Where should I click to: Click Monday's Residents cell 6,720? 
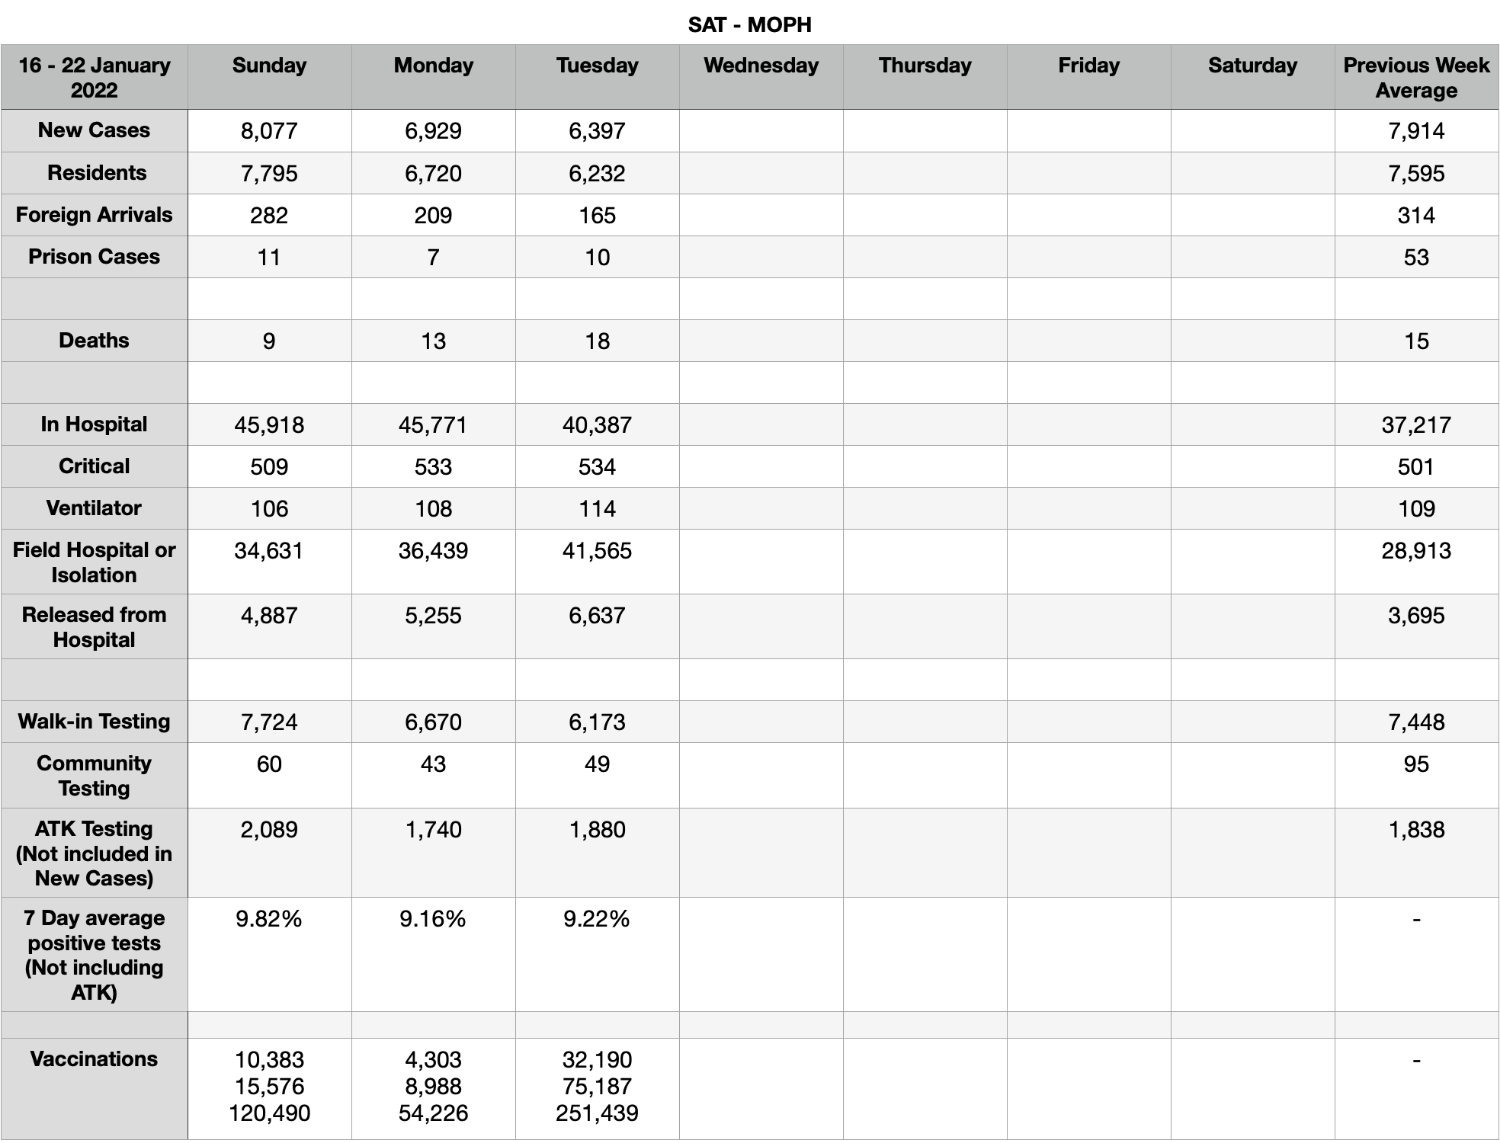[433, 173]
